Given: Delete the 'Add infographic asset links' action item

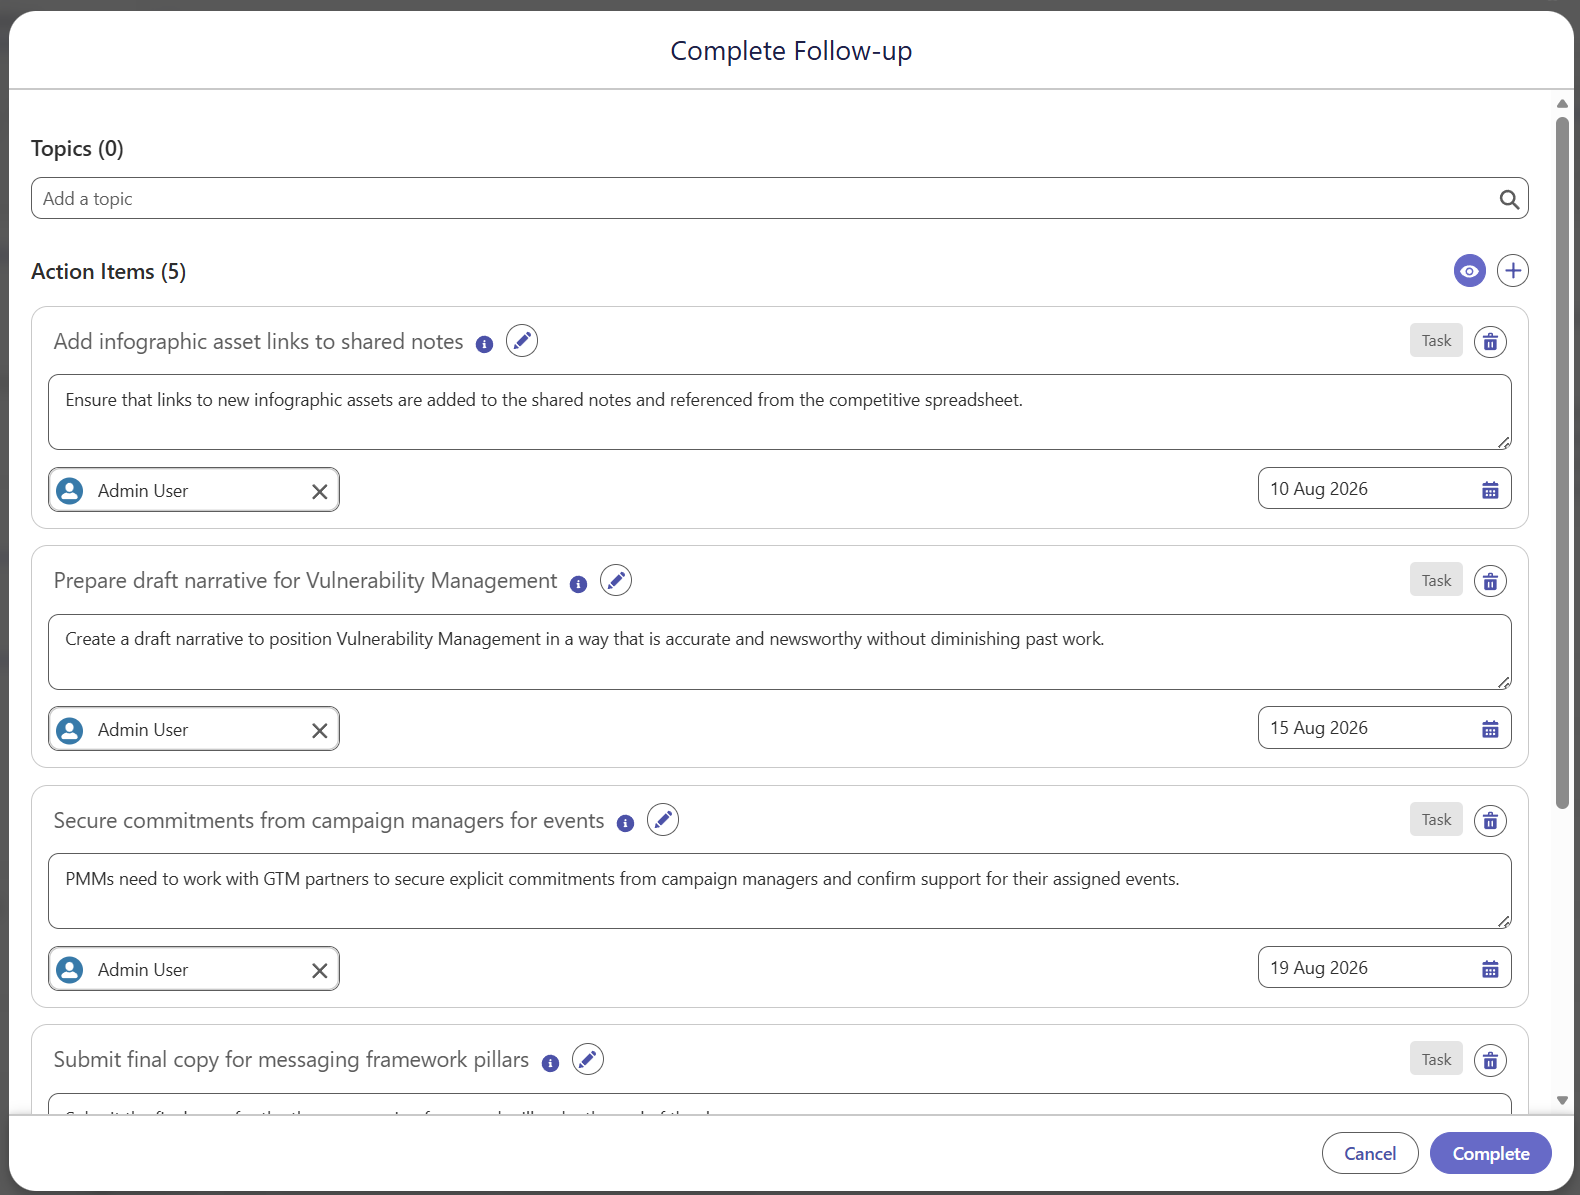Looking at the screenshot, I should [1490, 342].
